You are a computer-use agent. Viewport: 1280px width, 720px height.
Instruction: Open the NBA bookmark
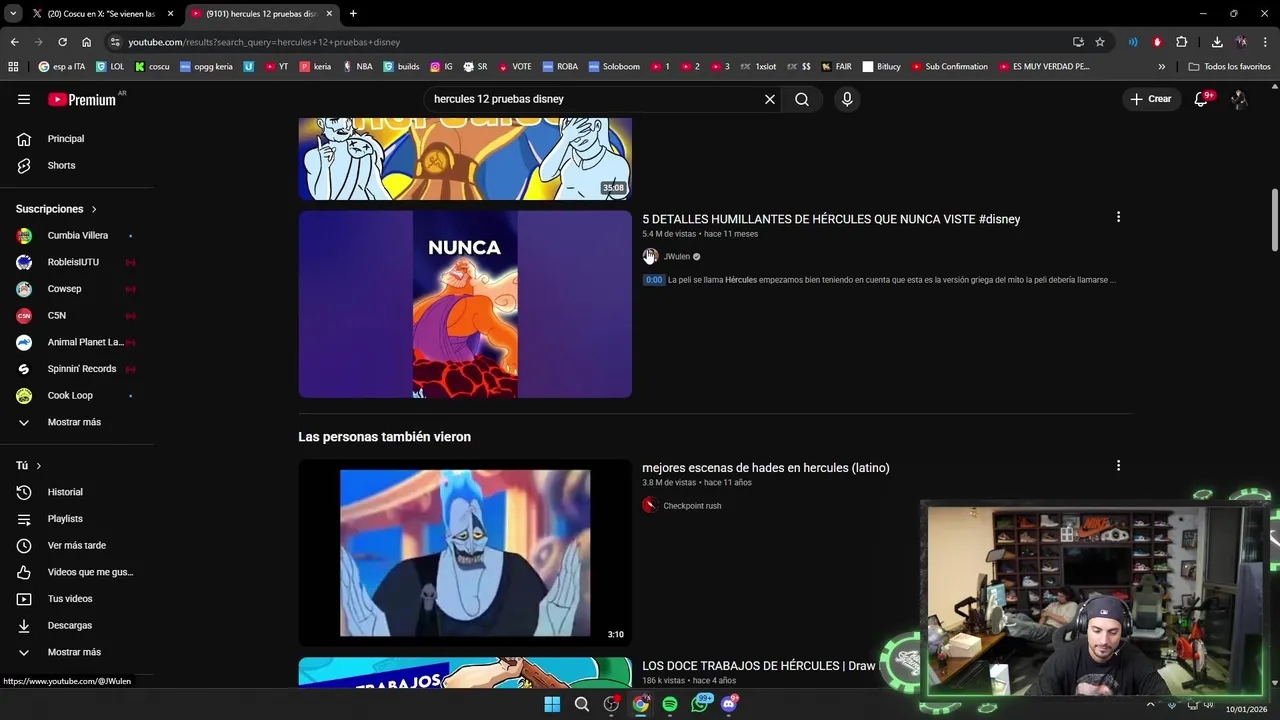click(x=357, y=67)
